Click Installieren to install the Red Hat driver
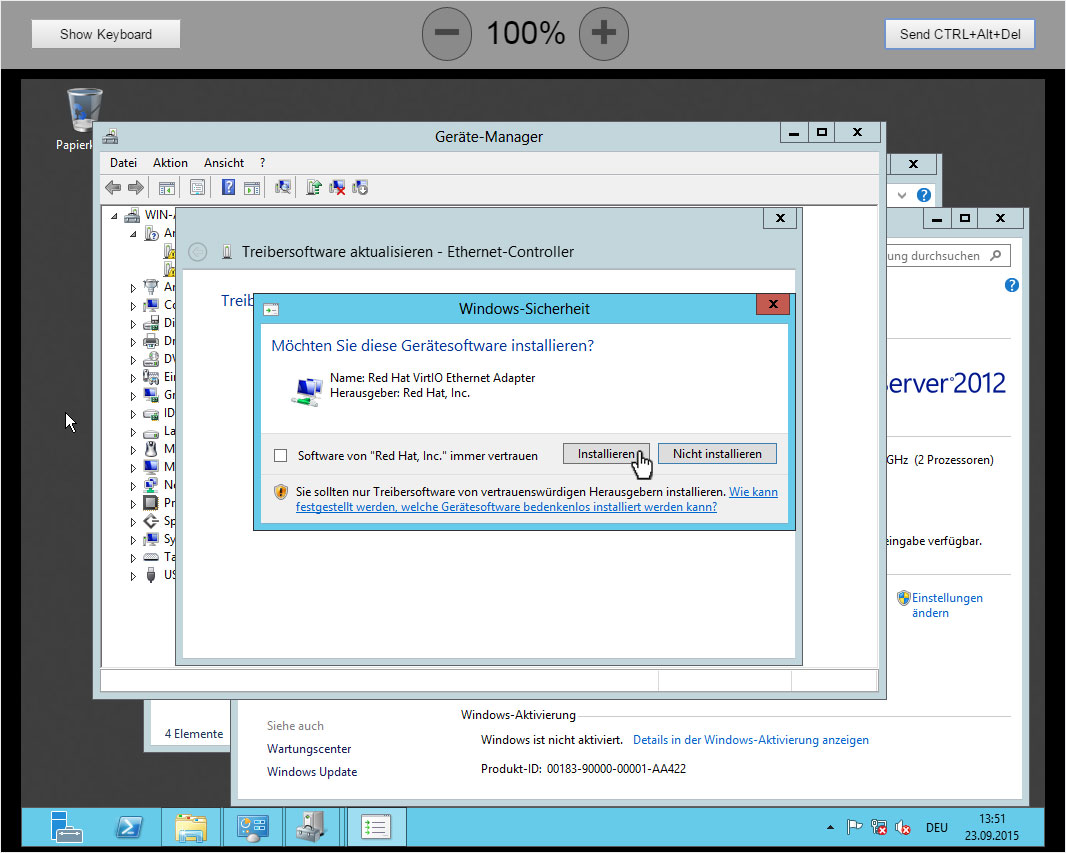Image resolution: width=1066 pixels, height=853 pixels. point(606,454)
